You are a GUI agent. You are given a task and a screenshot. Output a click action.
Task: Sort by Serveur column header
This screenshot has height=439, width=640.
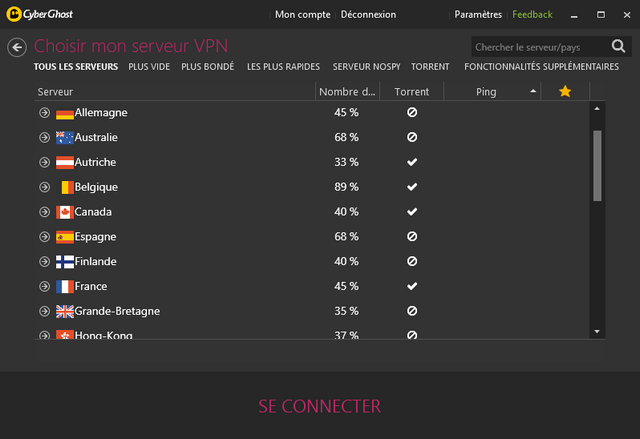pyautogui.click(x=175, y=92)
